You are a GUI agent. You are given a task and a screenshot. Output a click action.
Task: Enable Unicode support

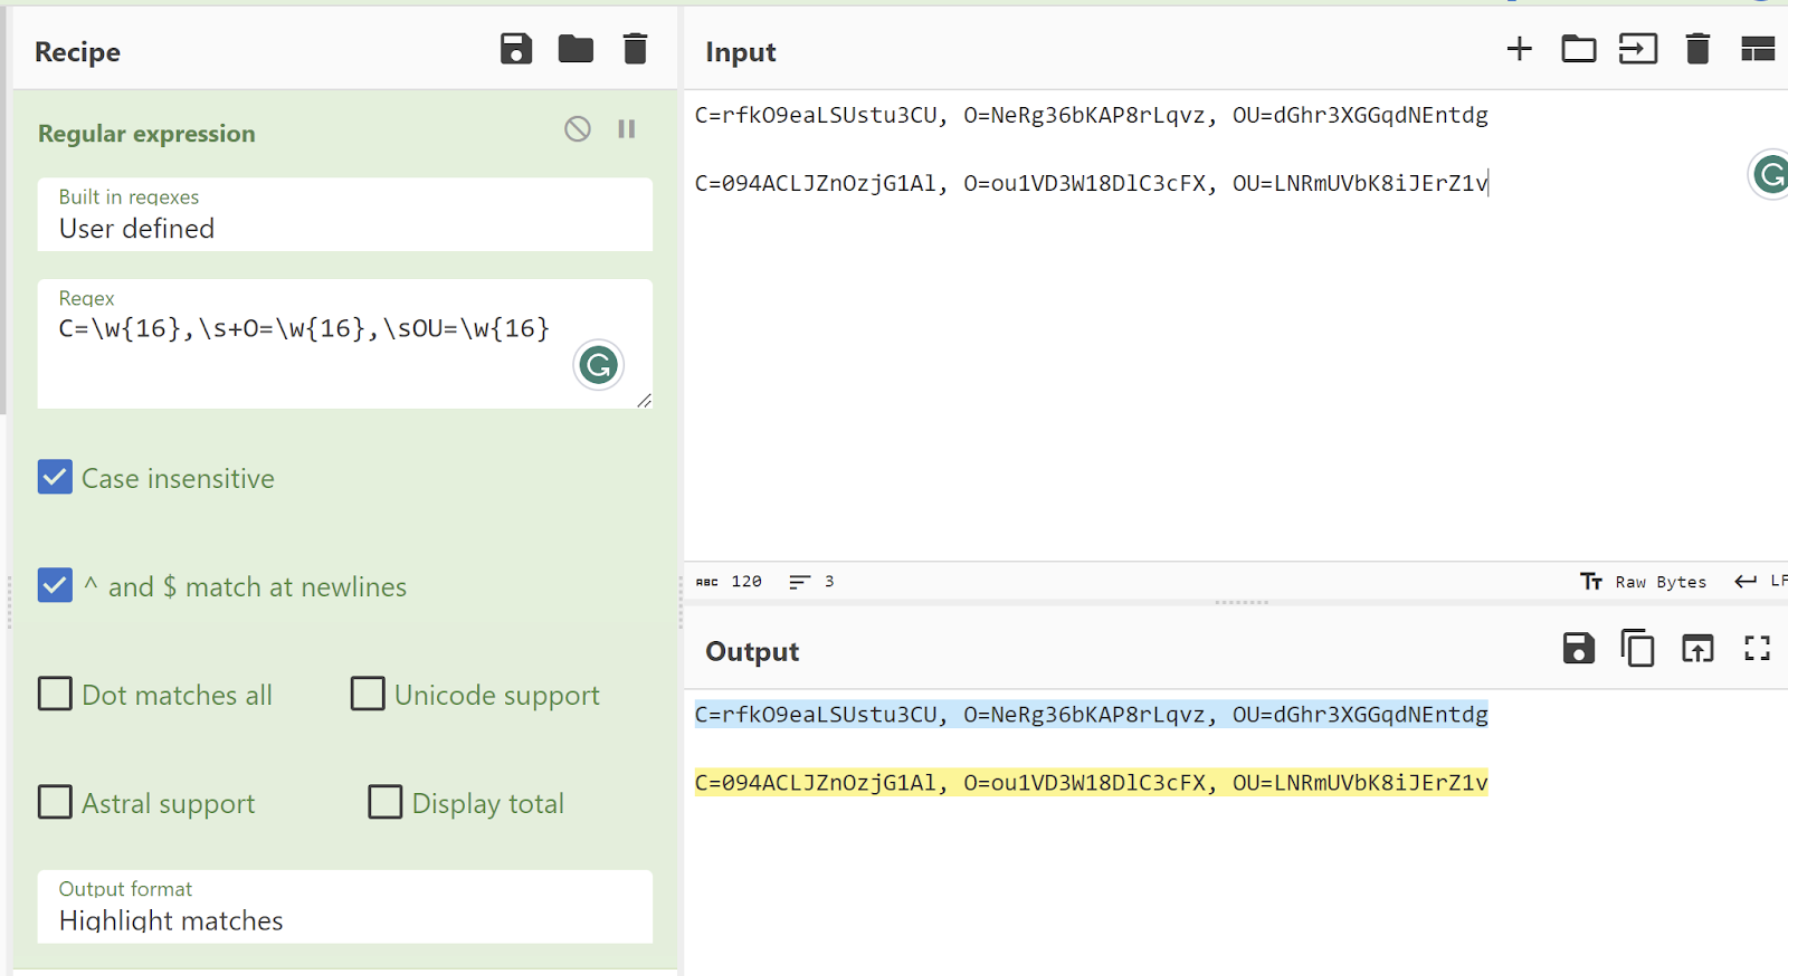(x=367, y=694)
